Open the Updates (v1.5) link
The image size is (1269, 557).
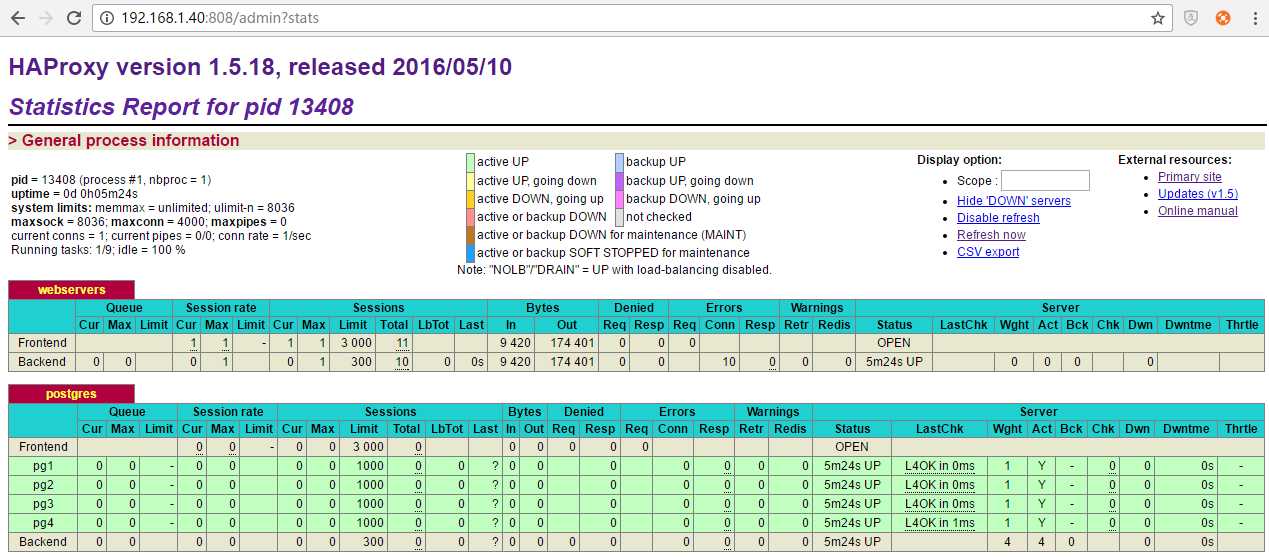(1198, 194)
